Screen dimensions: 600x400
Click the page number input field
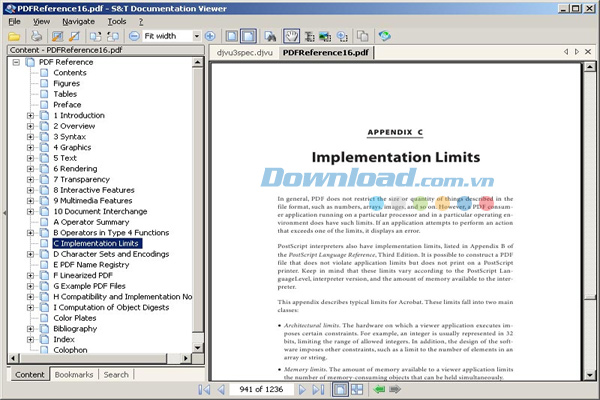(x=261, y=390)
